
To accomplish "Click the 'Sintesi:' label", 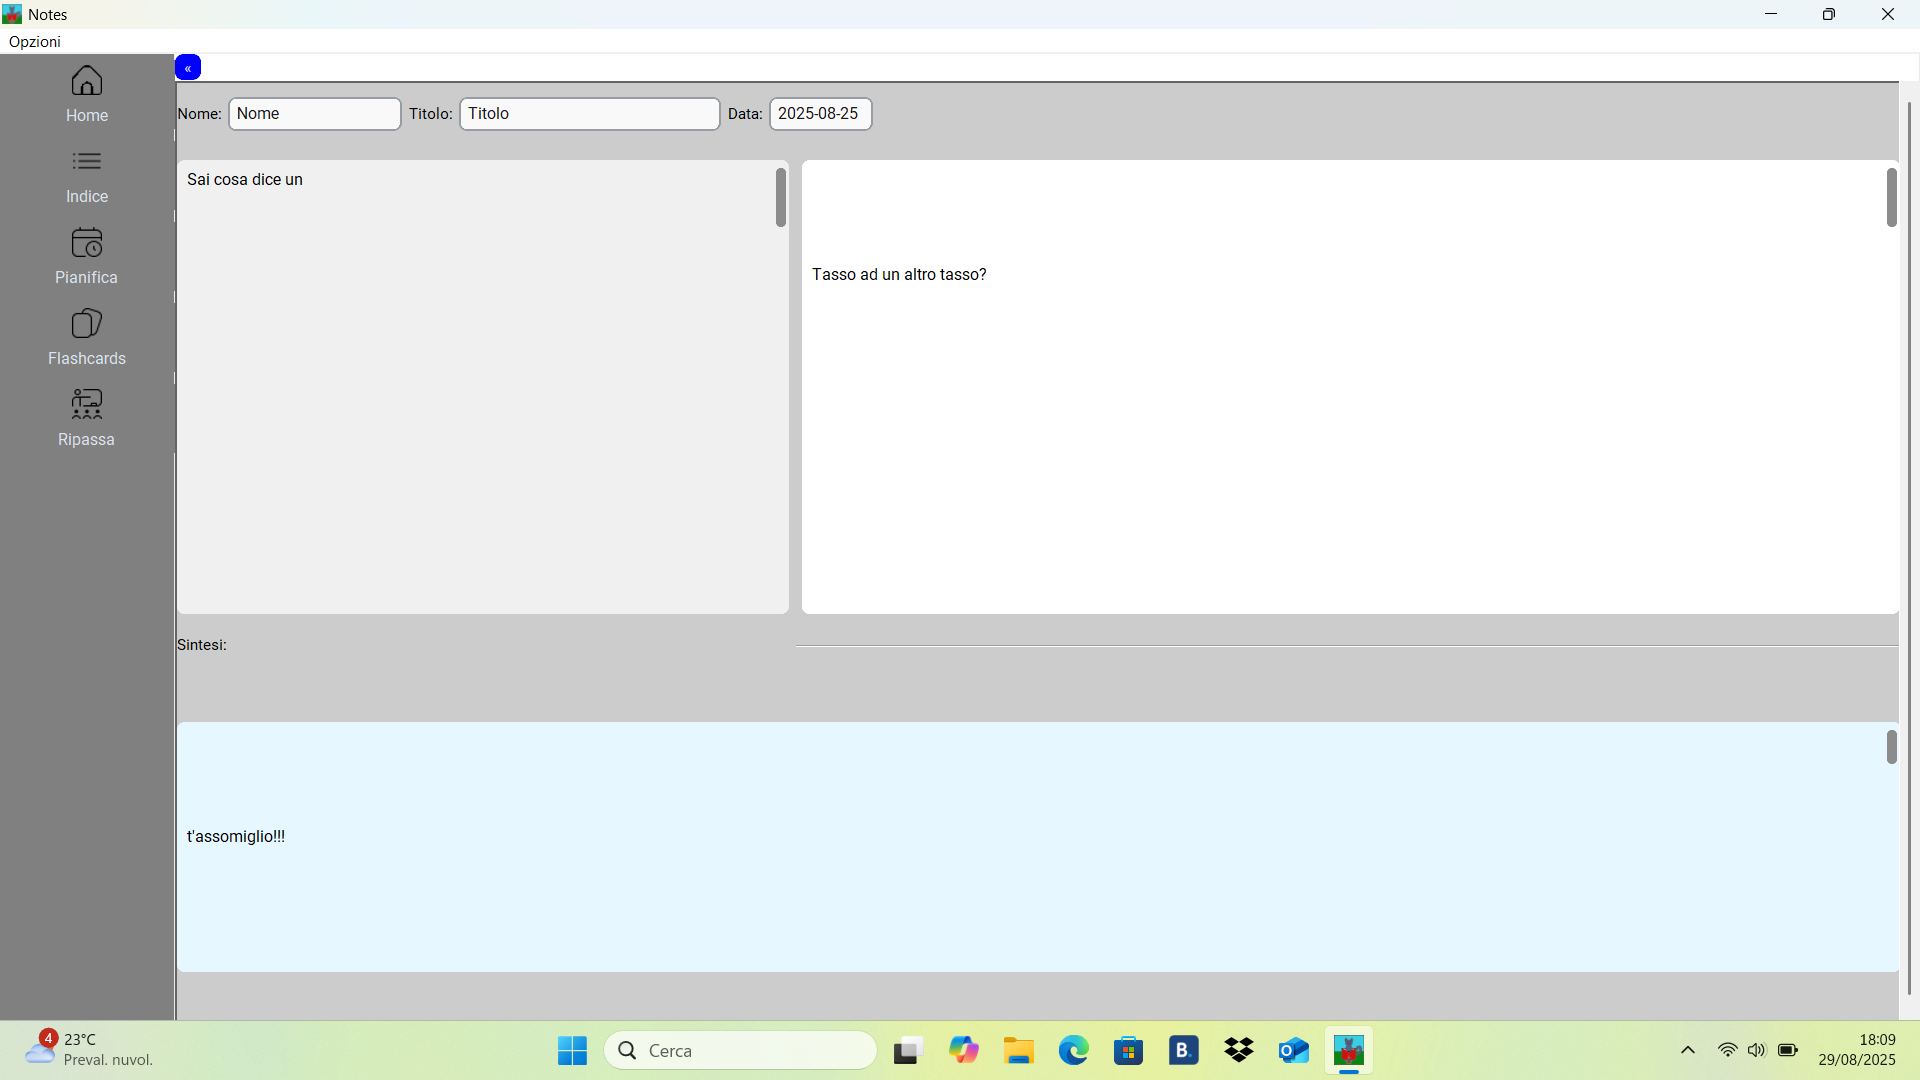I will pyautogui.click(x=202, y=645).
